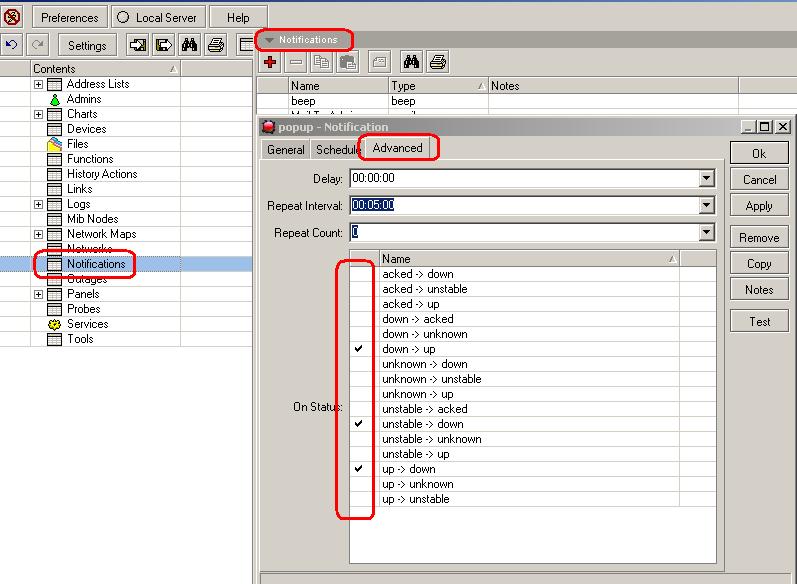
Task: Click the undo arrow icon
Action: 11,45
